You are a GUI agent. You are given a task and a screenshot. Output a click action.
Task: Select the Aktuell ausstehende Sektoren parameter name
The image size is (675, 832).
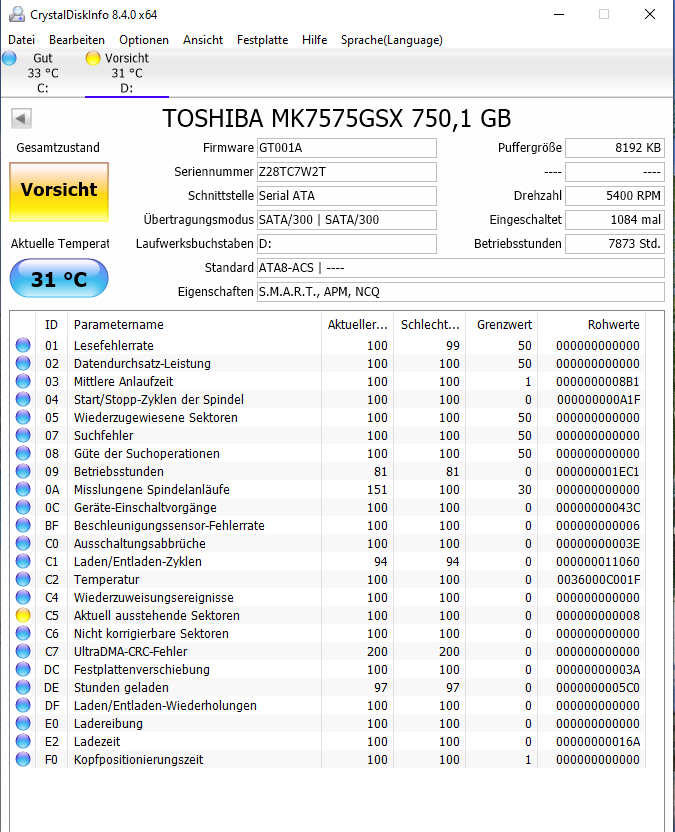pos(157,616)
